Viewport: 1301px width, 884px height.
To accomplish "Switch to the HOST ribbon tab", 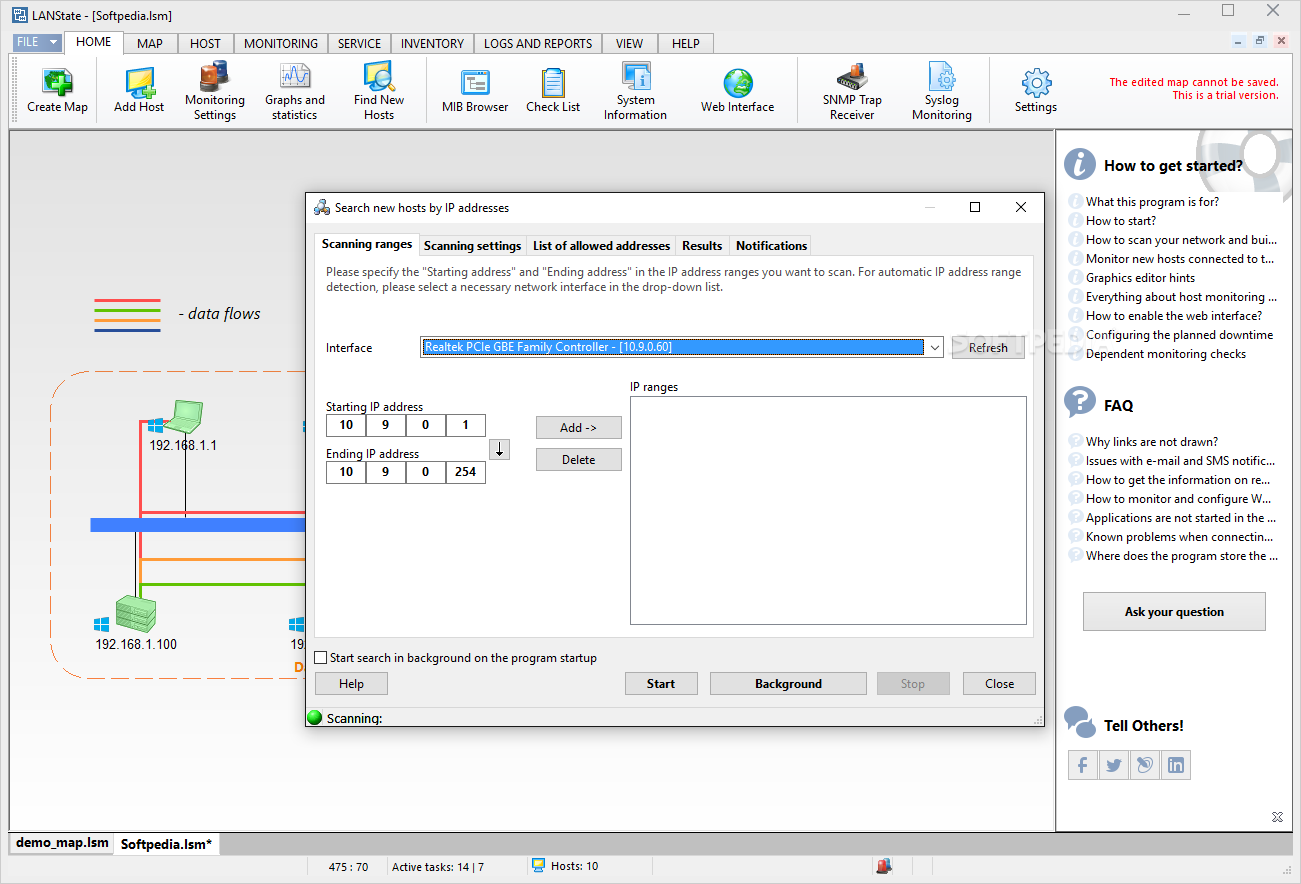I will tap(205, 43).
